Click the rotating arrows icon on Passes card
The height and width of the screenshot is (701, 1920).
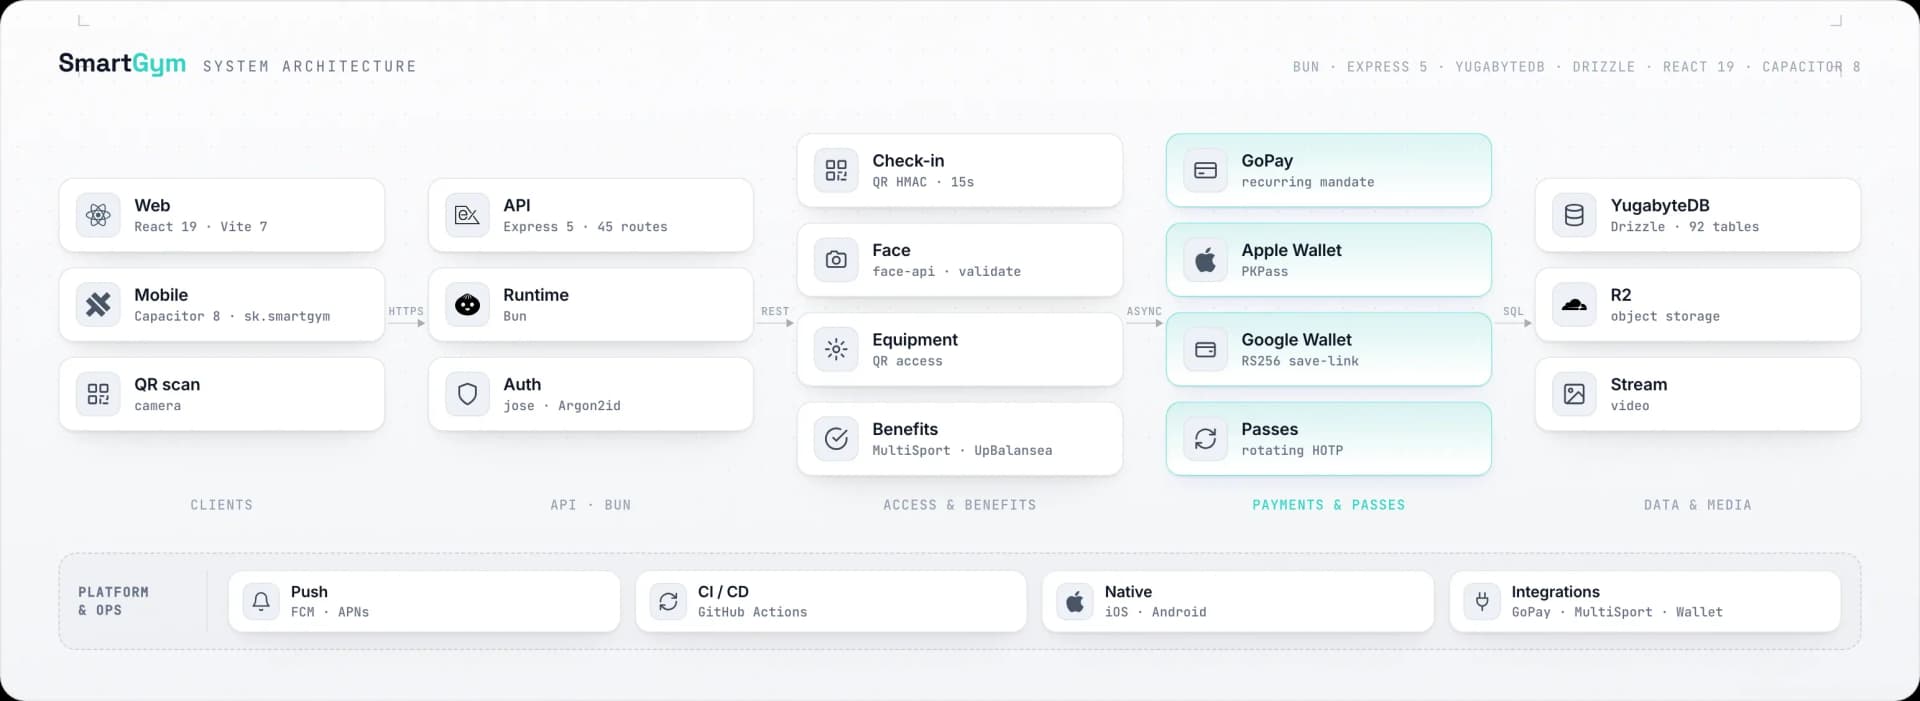pyautogui.click(x=1205, y=438)
